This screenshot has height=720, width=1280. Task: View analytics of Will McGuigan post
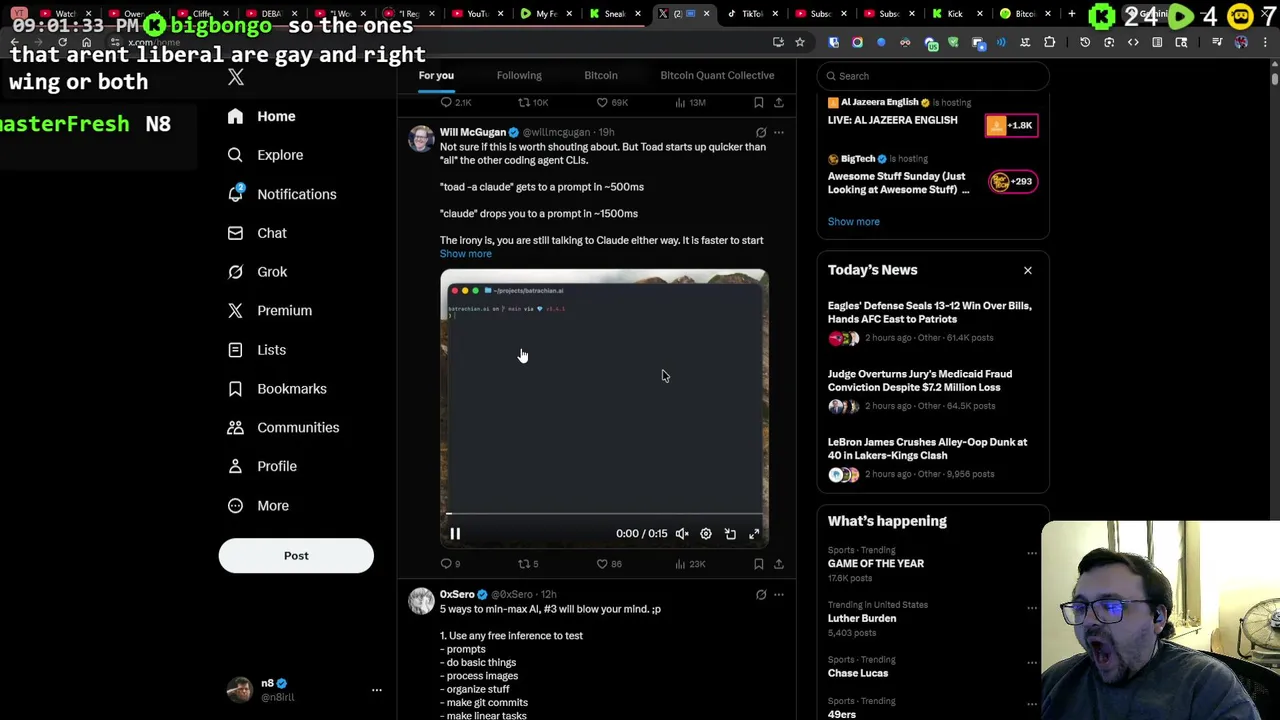[690, 564]
